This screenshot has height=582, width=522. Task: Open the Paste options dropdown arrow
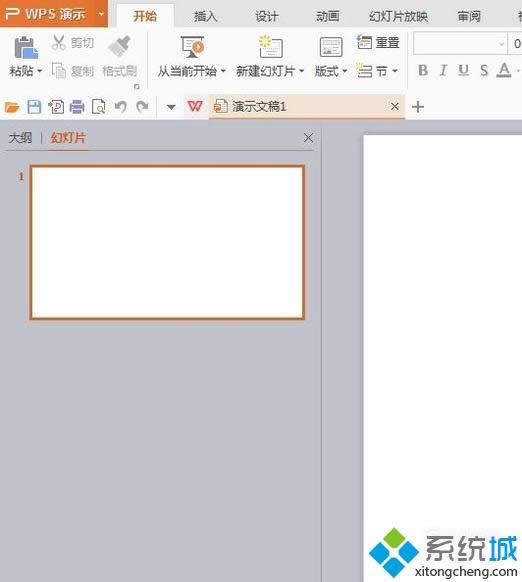click(x=40, y=71)
